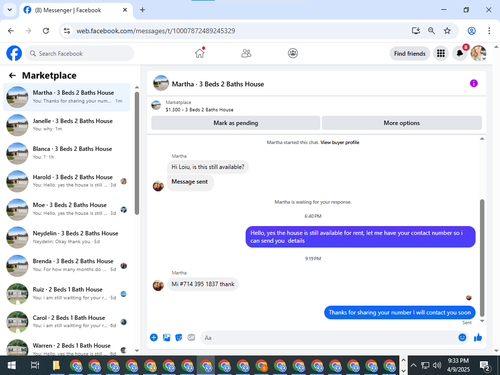Viewport: 500px width, 375px height.
Task: Open the Facebook logo home link
Action: [x=14, y=53]
